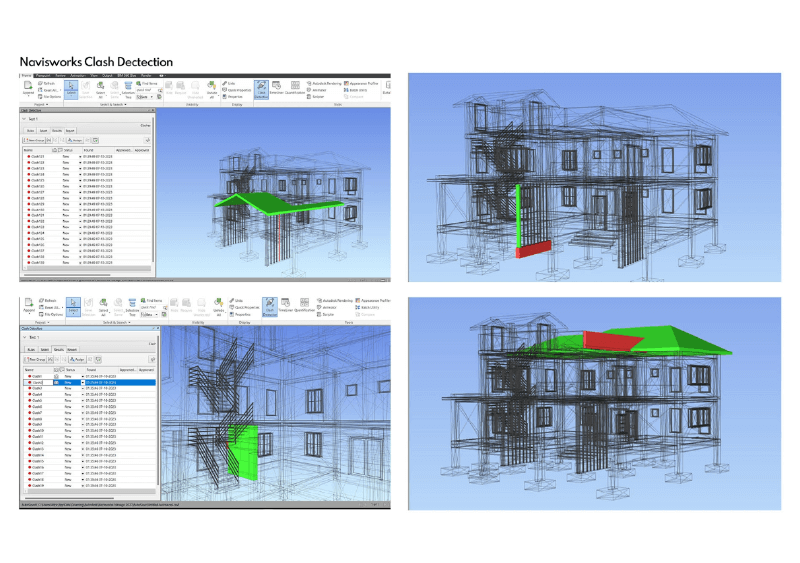Click New Group button in lower Clash Detective
This screenshot has height=563, width=800.
tap(35, 359)
